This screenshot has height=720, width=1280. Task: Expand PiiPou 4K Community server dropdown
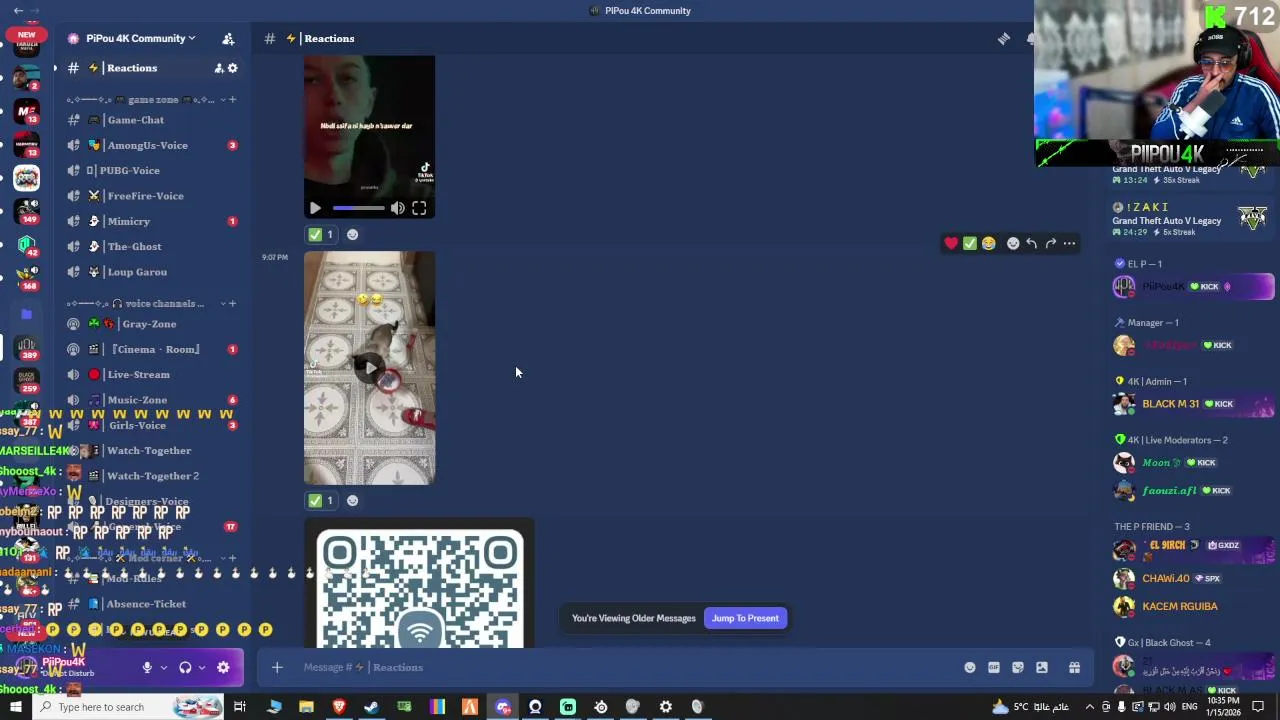point(141,38)
